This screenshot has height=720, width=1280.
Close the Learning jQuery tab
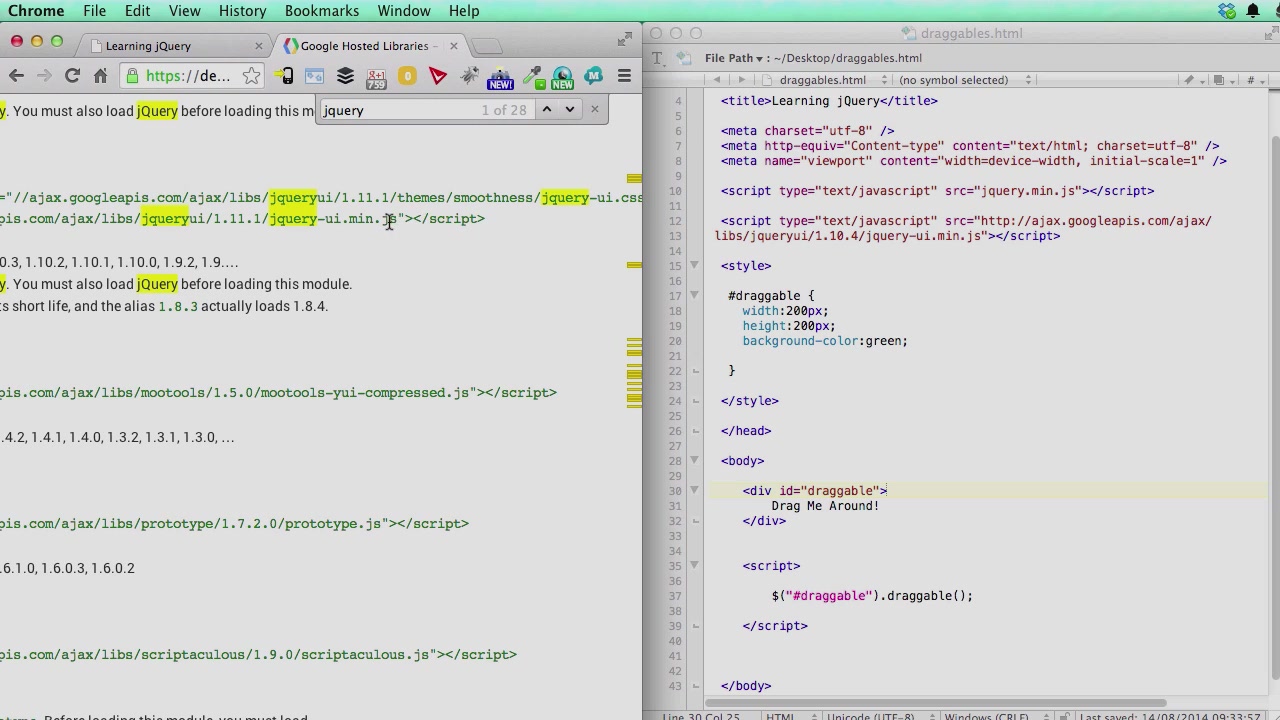pyautogui.click(x=258, y=46)
